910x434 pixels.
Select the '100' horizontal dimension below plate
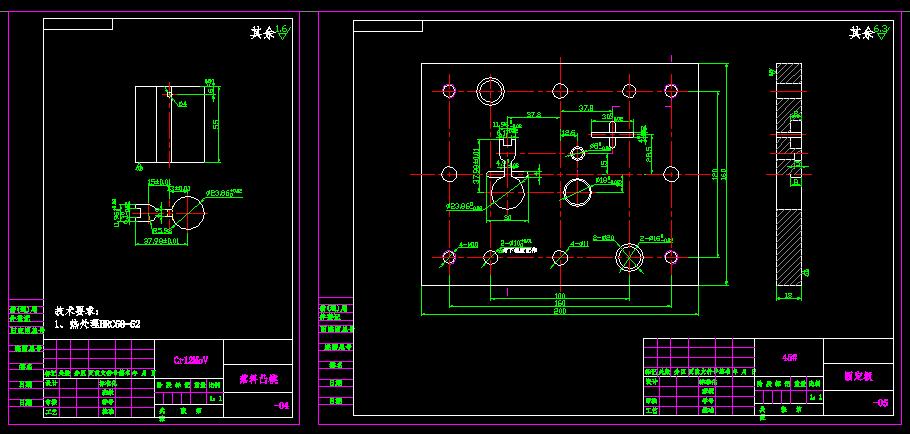[x=560, y=296]
